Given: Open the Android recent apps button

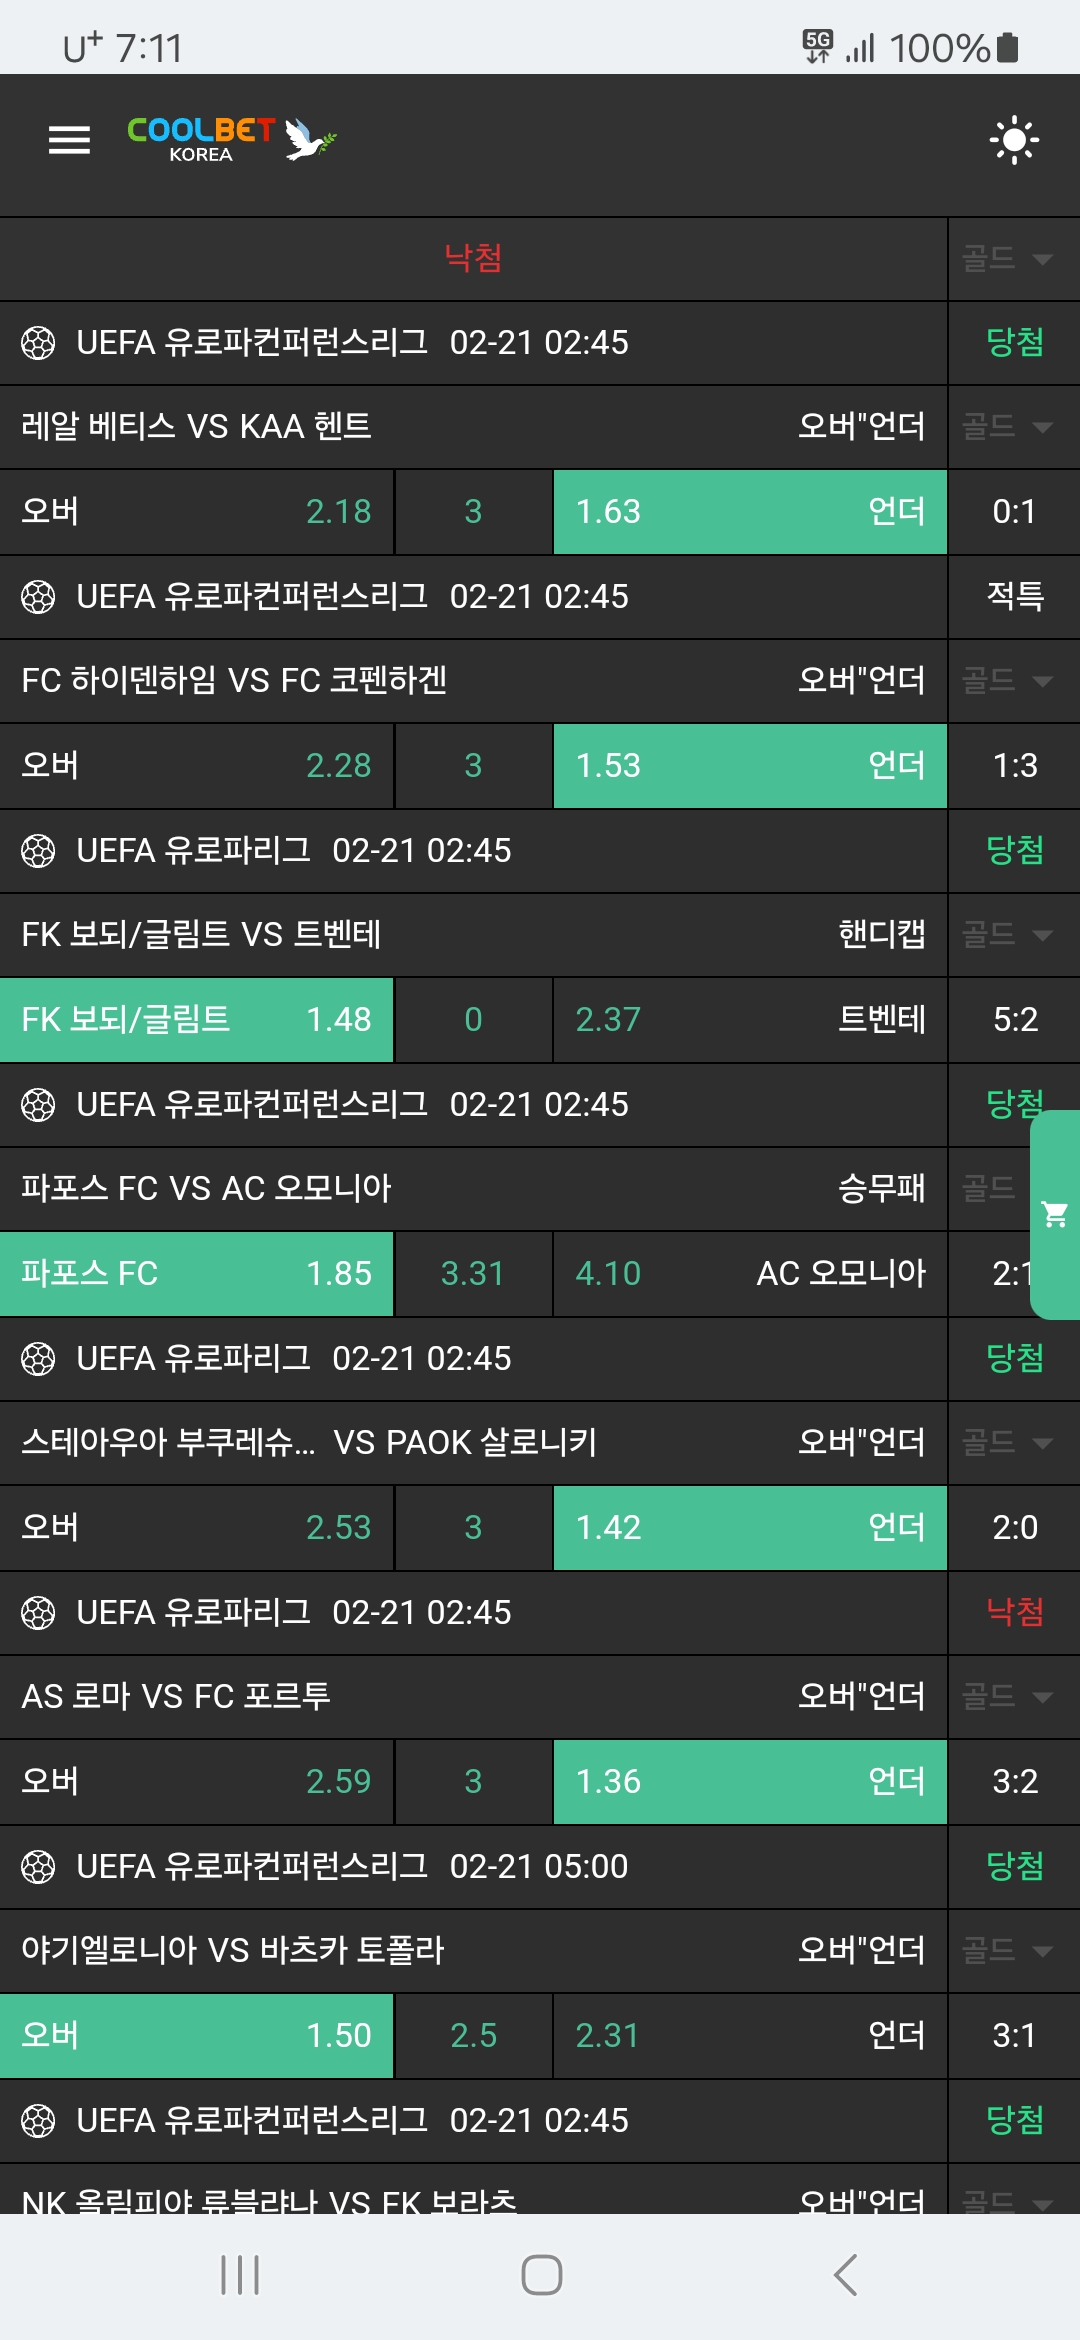Looking at the screenshot, I should 240,2275.
